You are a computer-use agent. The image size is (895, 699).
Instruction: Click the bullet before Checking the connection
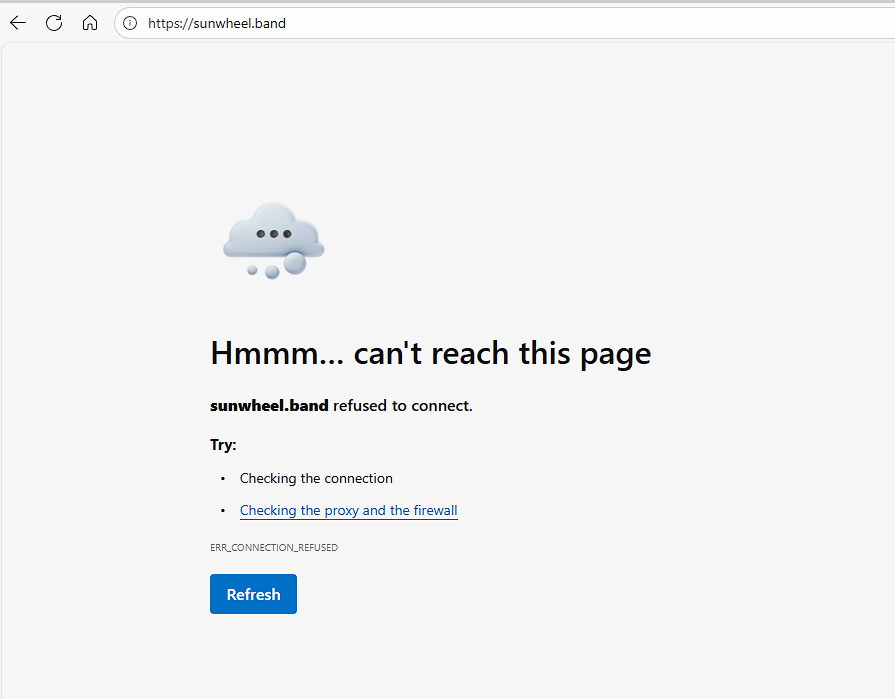click(x=223, y=479)
